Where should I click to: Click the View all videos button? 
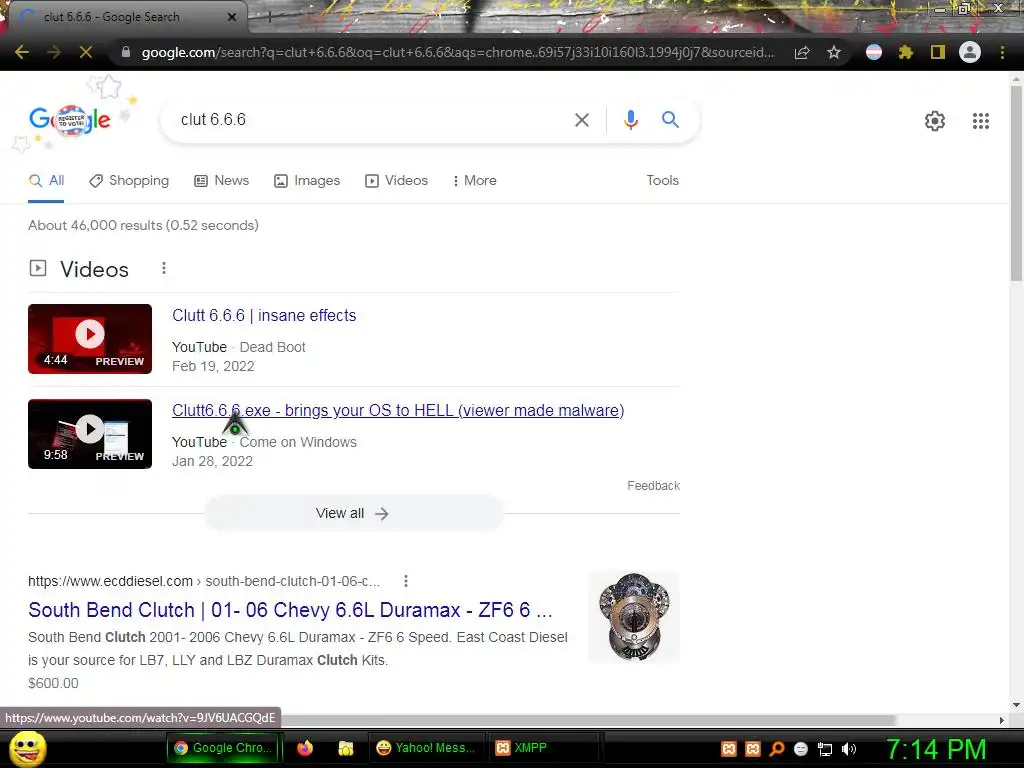click(x=353, y=513)
